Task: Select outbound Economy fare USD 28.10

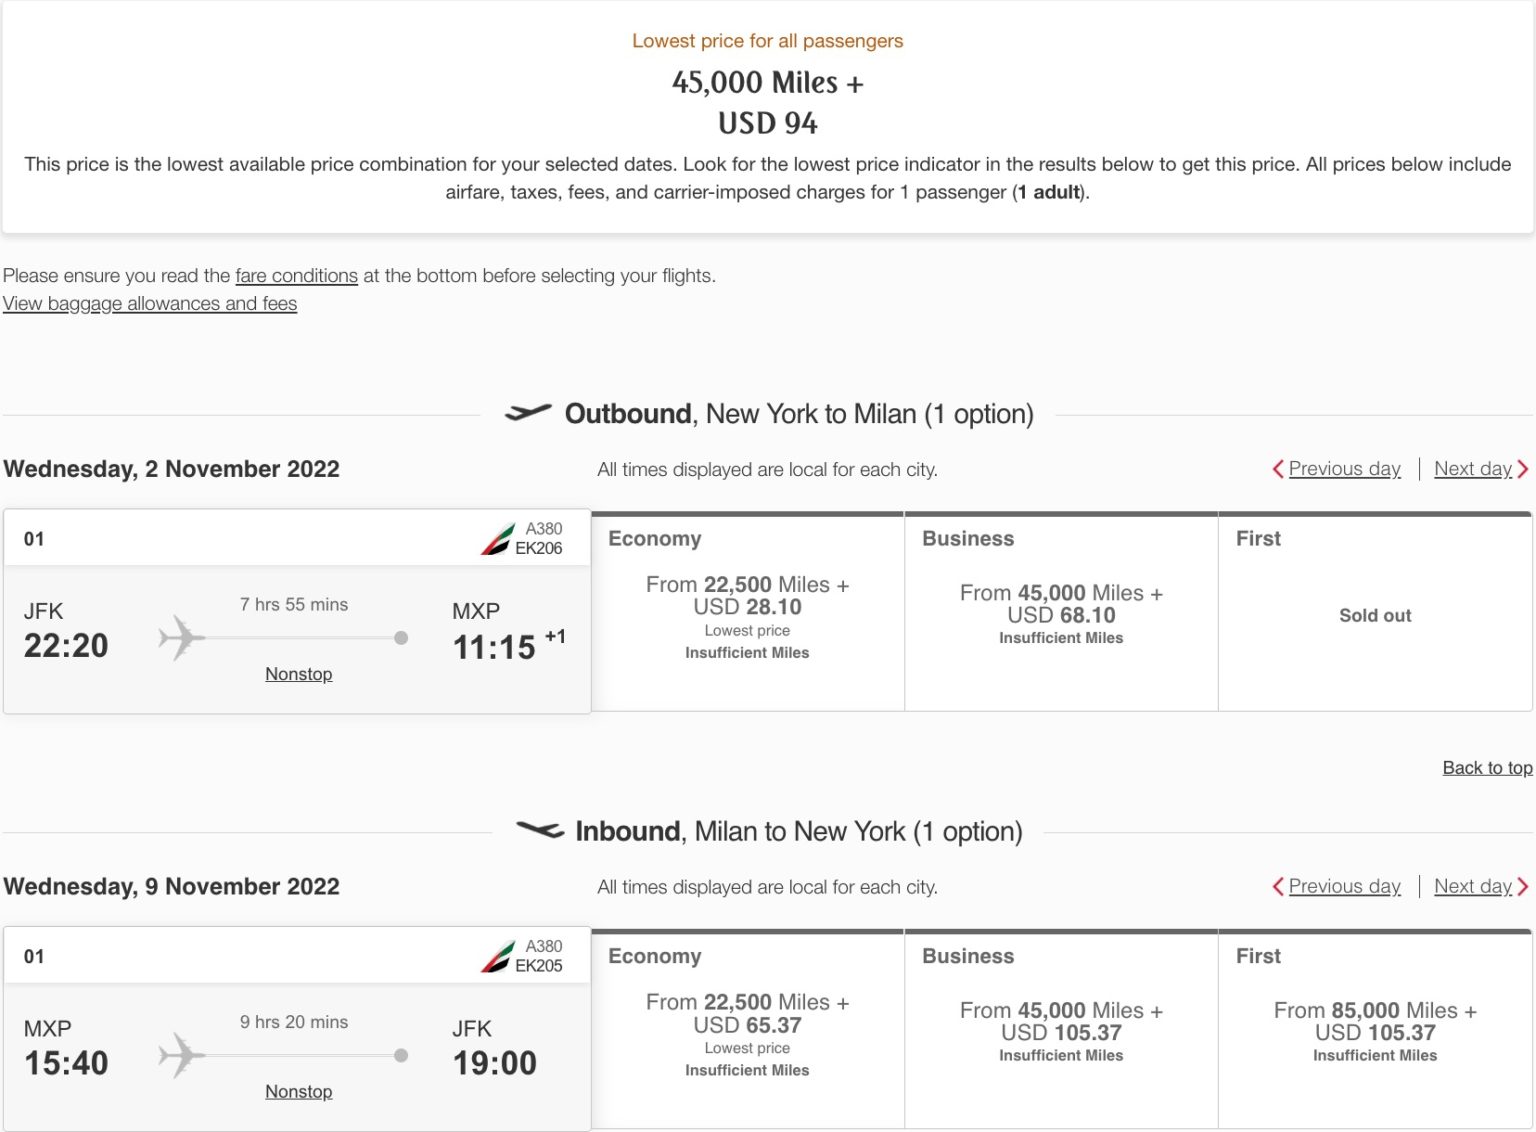Action: click(747, 607)
